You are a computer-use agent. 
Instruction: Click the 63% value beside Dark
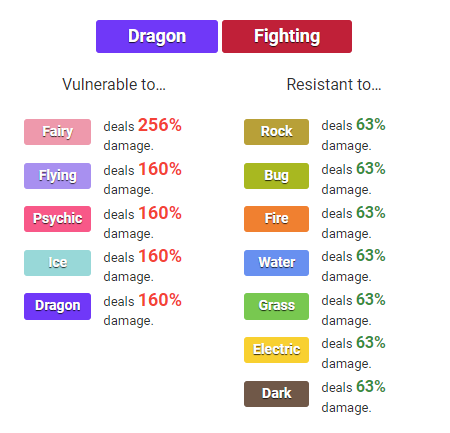pos(371,387)
